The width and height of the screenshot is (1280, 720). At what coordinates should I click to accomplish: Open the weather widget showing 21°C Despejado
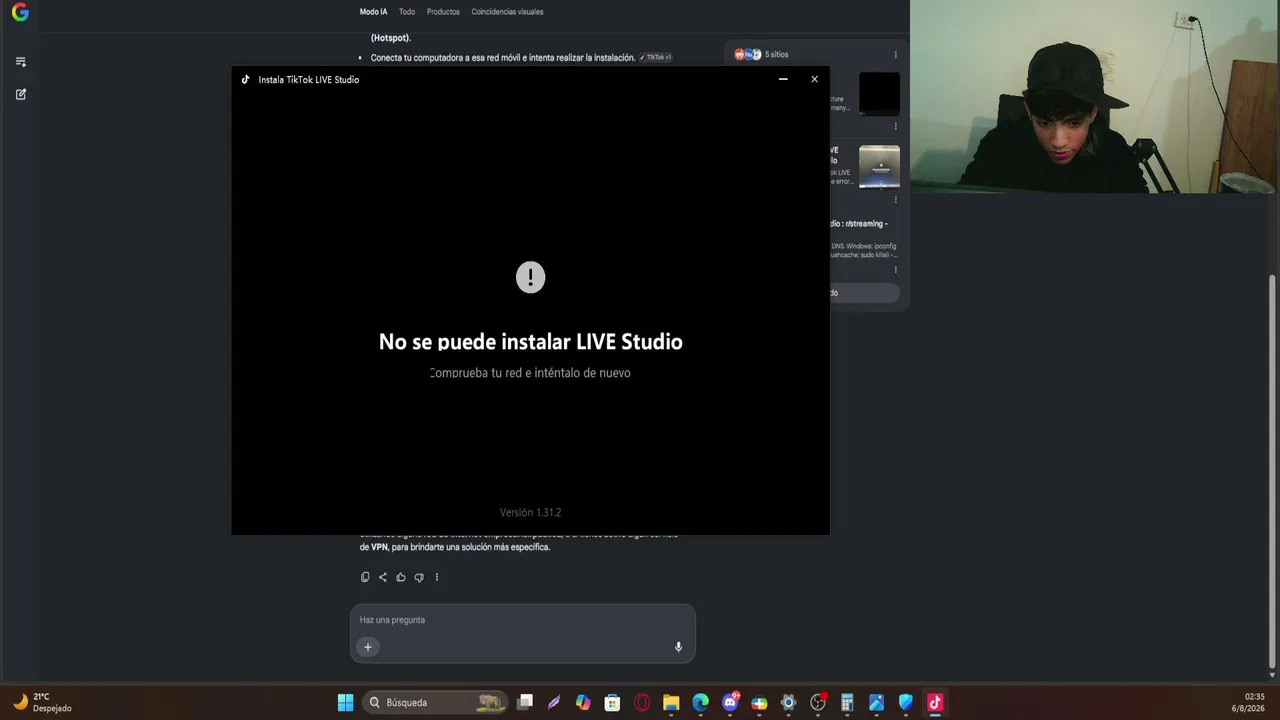click(42, 702)
